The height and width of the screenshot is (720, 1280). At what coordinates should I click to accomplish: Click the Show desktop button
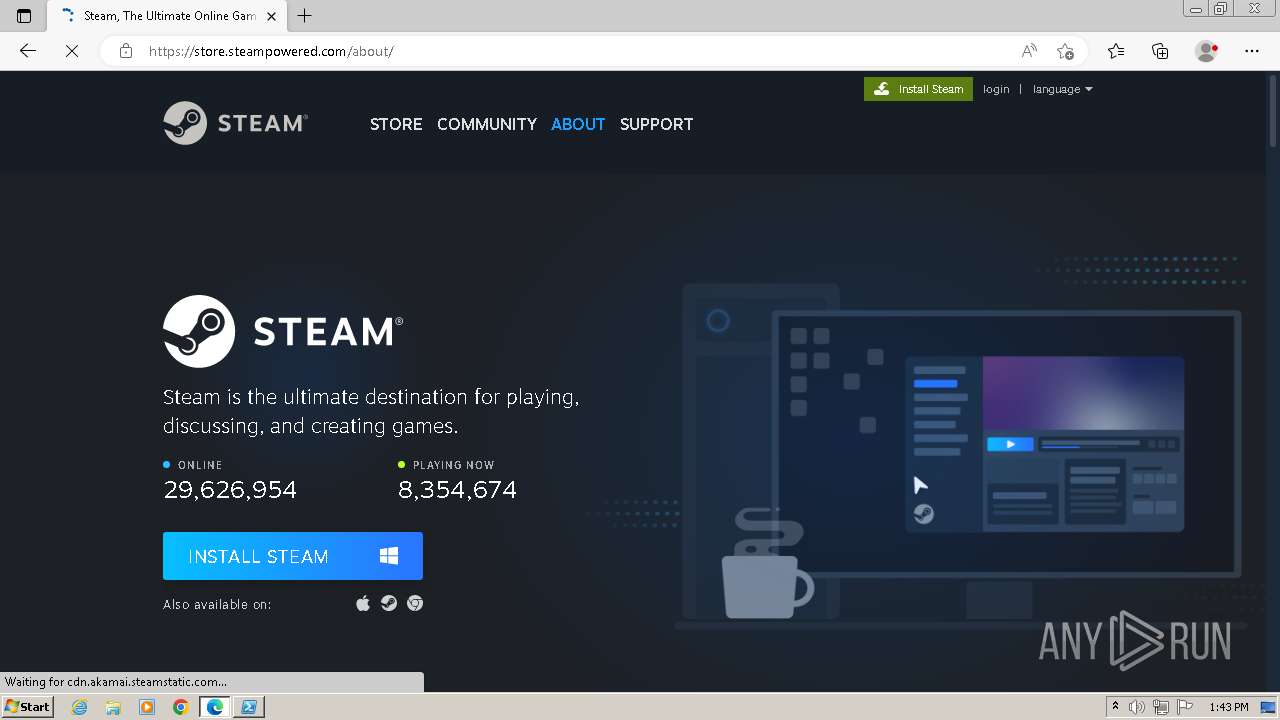tap(1268, 707)
